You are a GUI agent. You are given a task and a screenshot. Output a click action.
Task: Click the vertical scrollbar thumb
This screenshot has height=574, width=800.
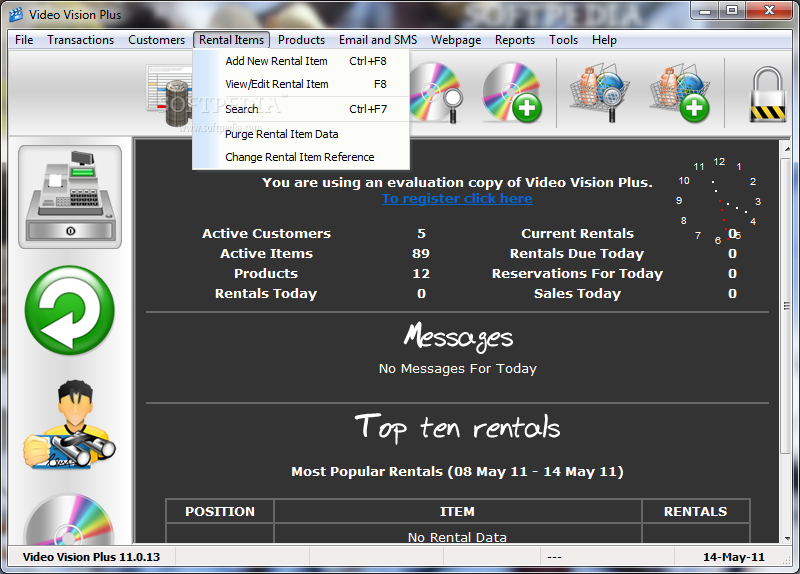click(786, 306)
